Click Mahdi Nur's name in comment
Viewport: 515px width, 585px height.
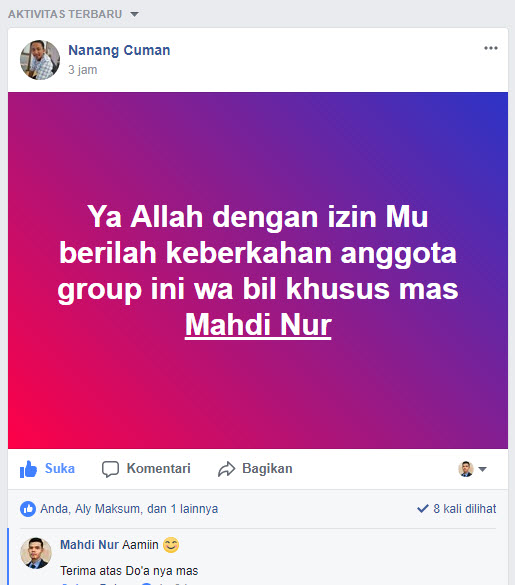point(90,545)
